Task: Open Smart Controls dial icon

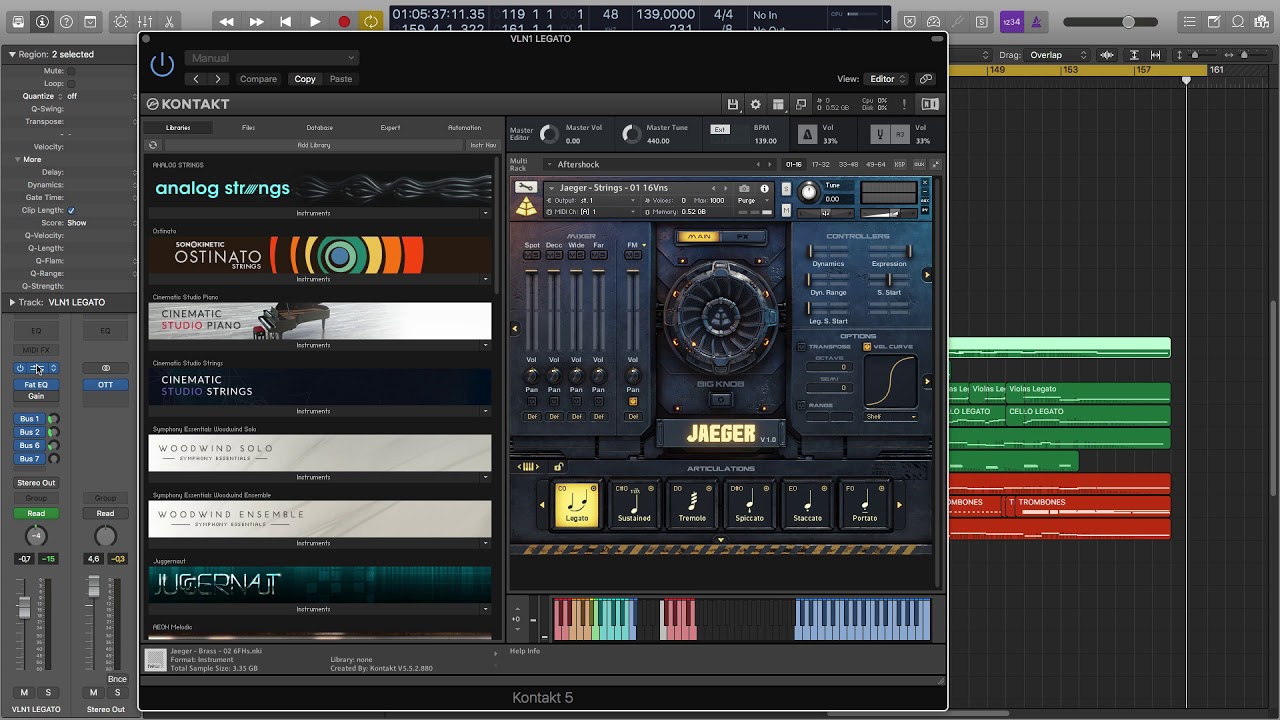Action: click(121, 21)
